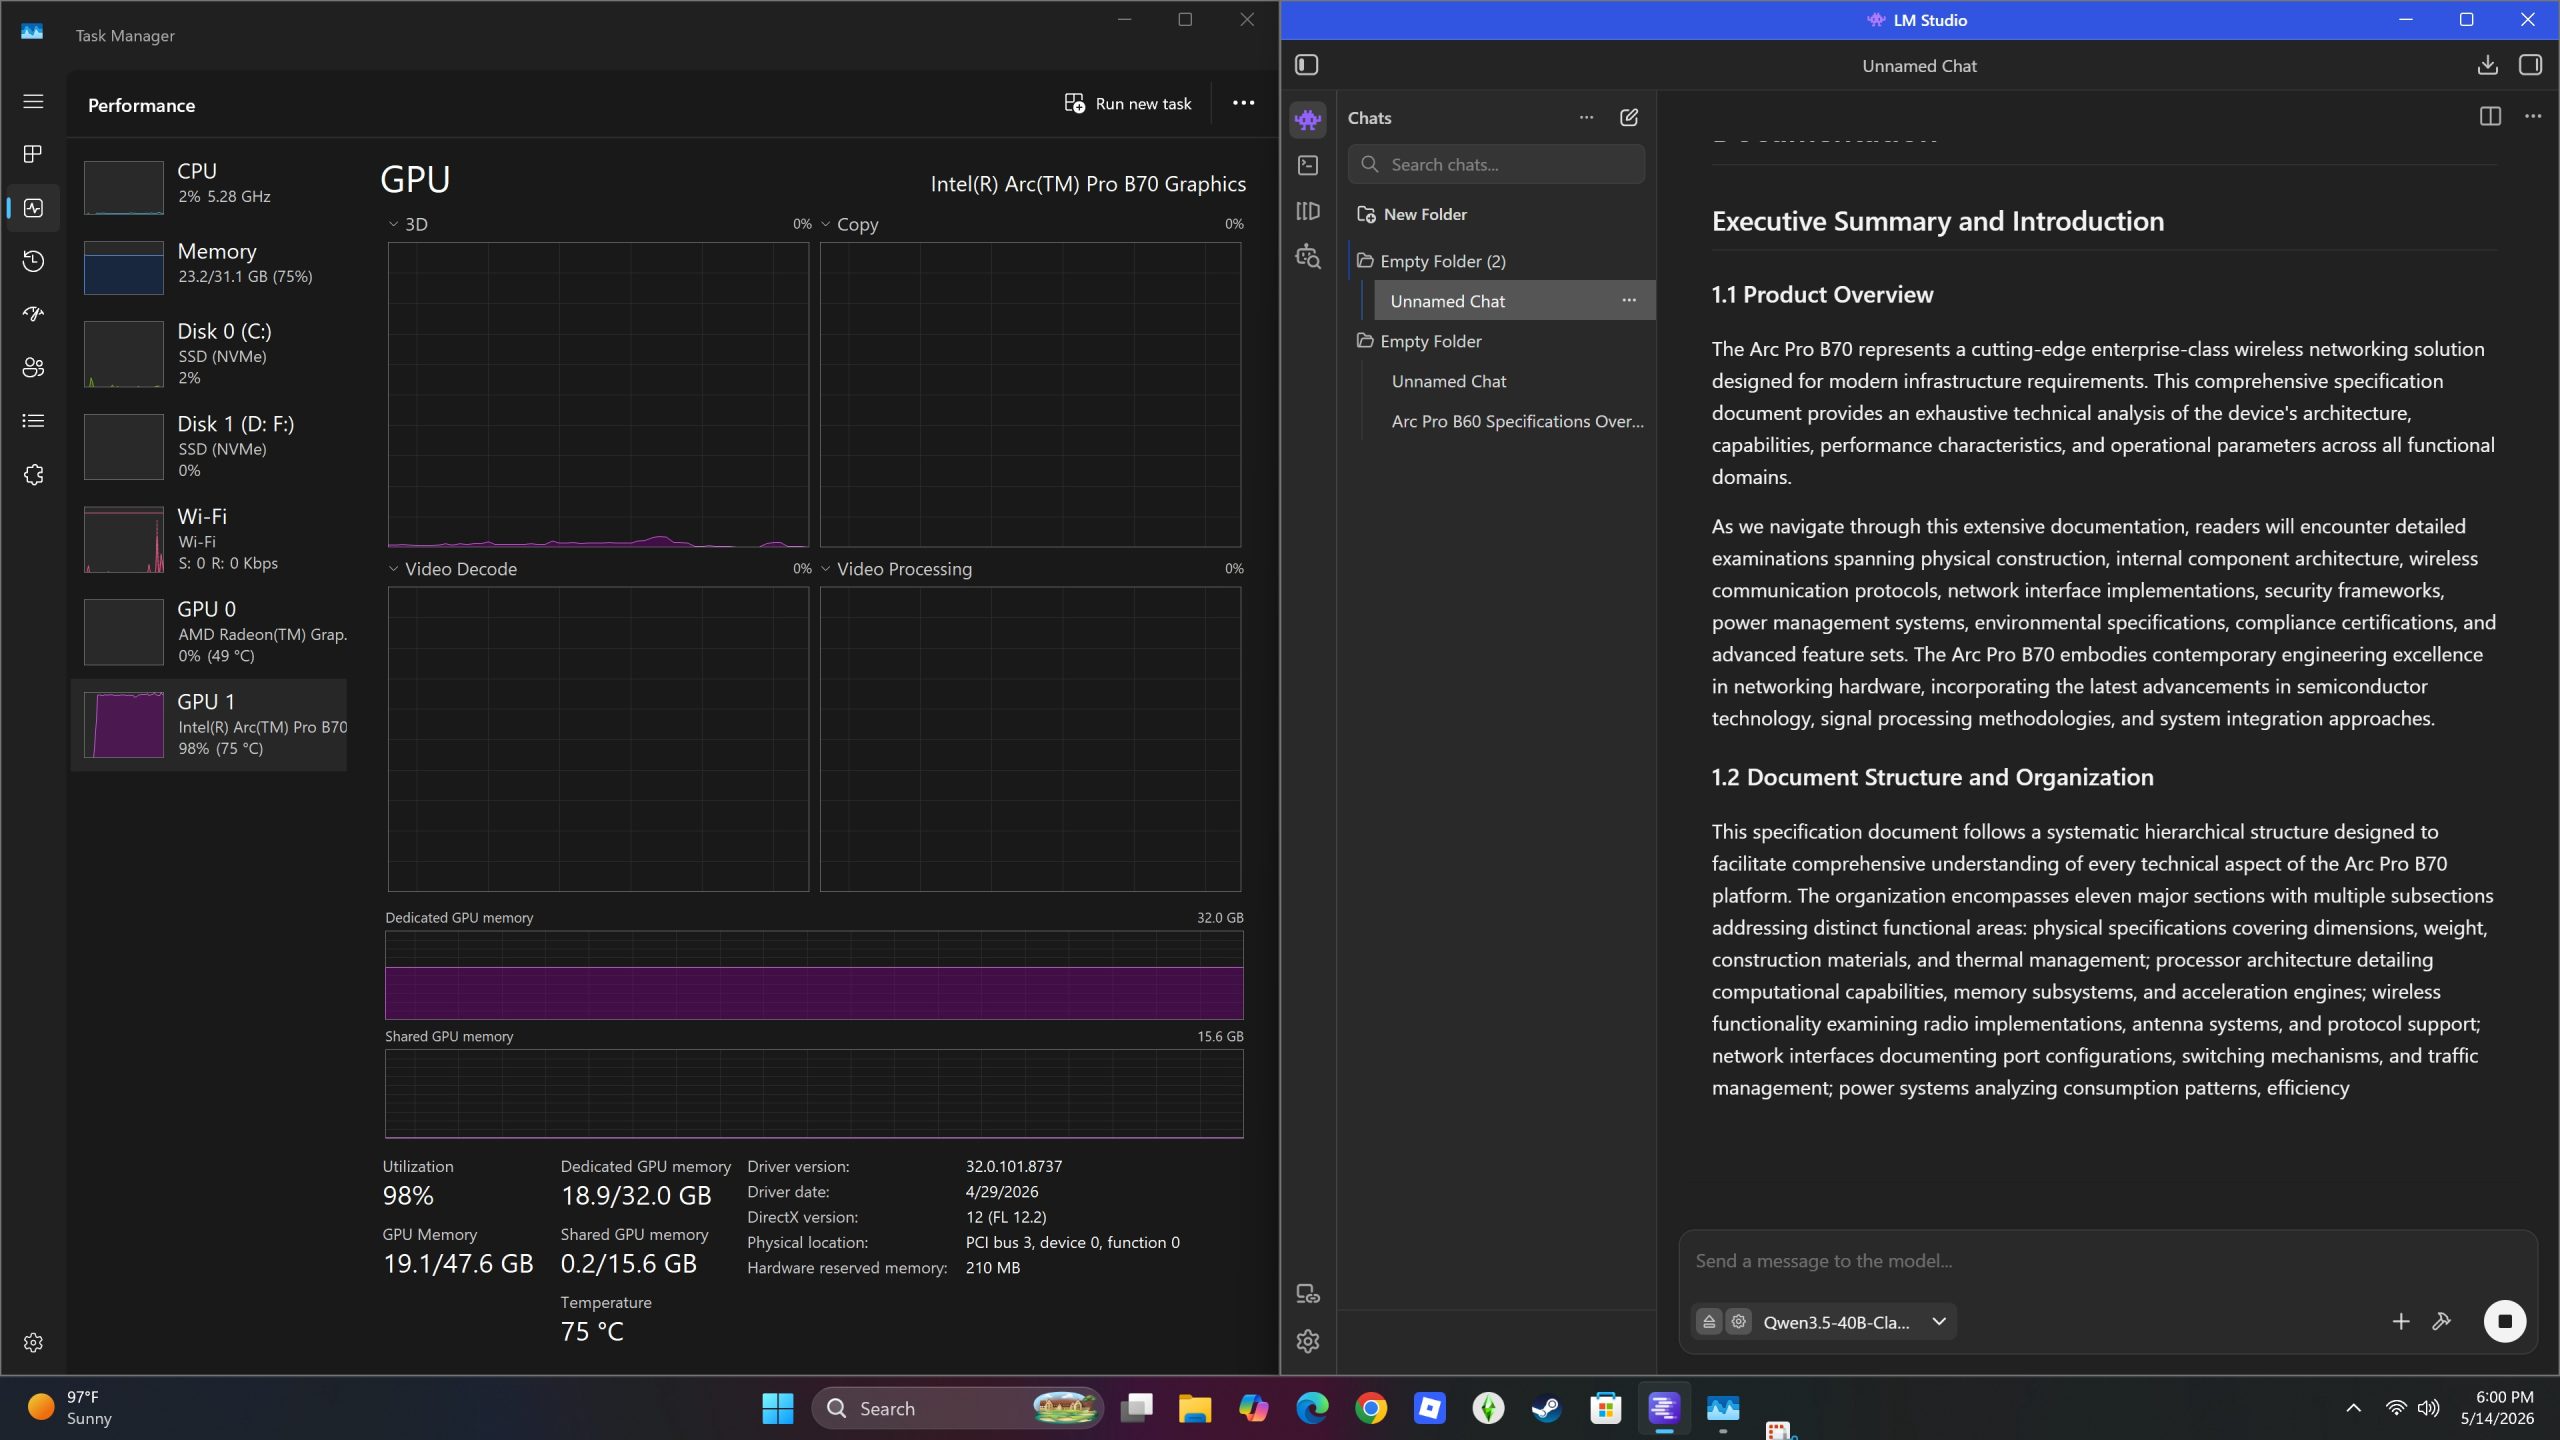This screenshot has height=1440, width=2560.
Task: Open Task Manager more options ellipsis
Action: (x=1243, y=103)
